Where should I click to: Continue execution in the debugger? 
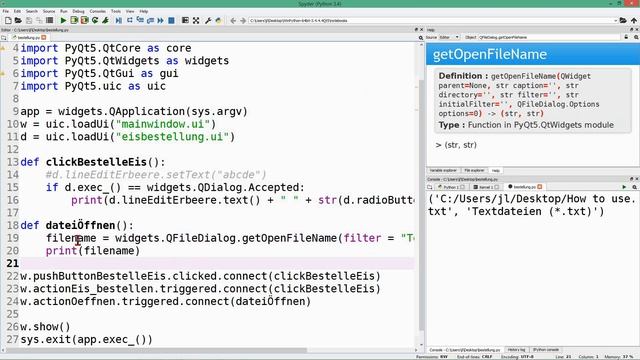click(x=160, y=20)
